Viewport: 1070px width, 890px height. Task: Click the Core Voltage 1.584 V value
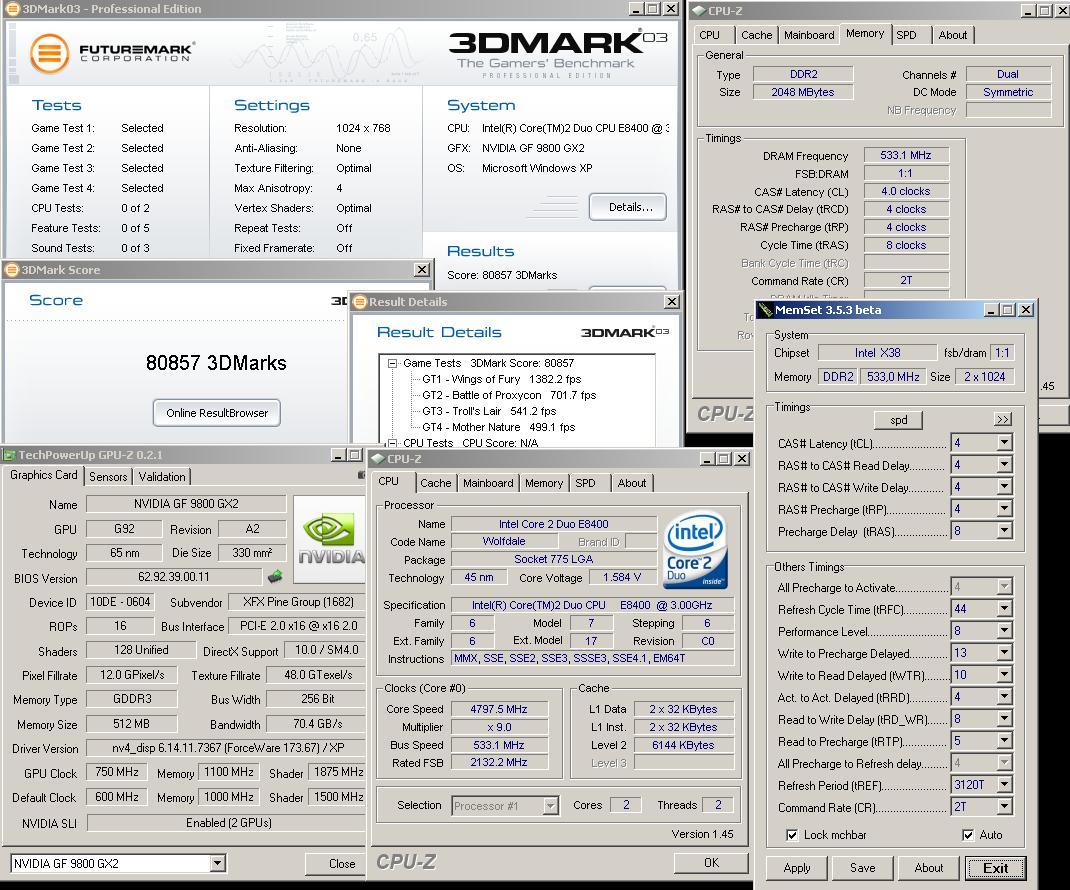click(x=622, y=577)
